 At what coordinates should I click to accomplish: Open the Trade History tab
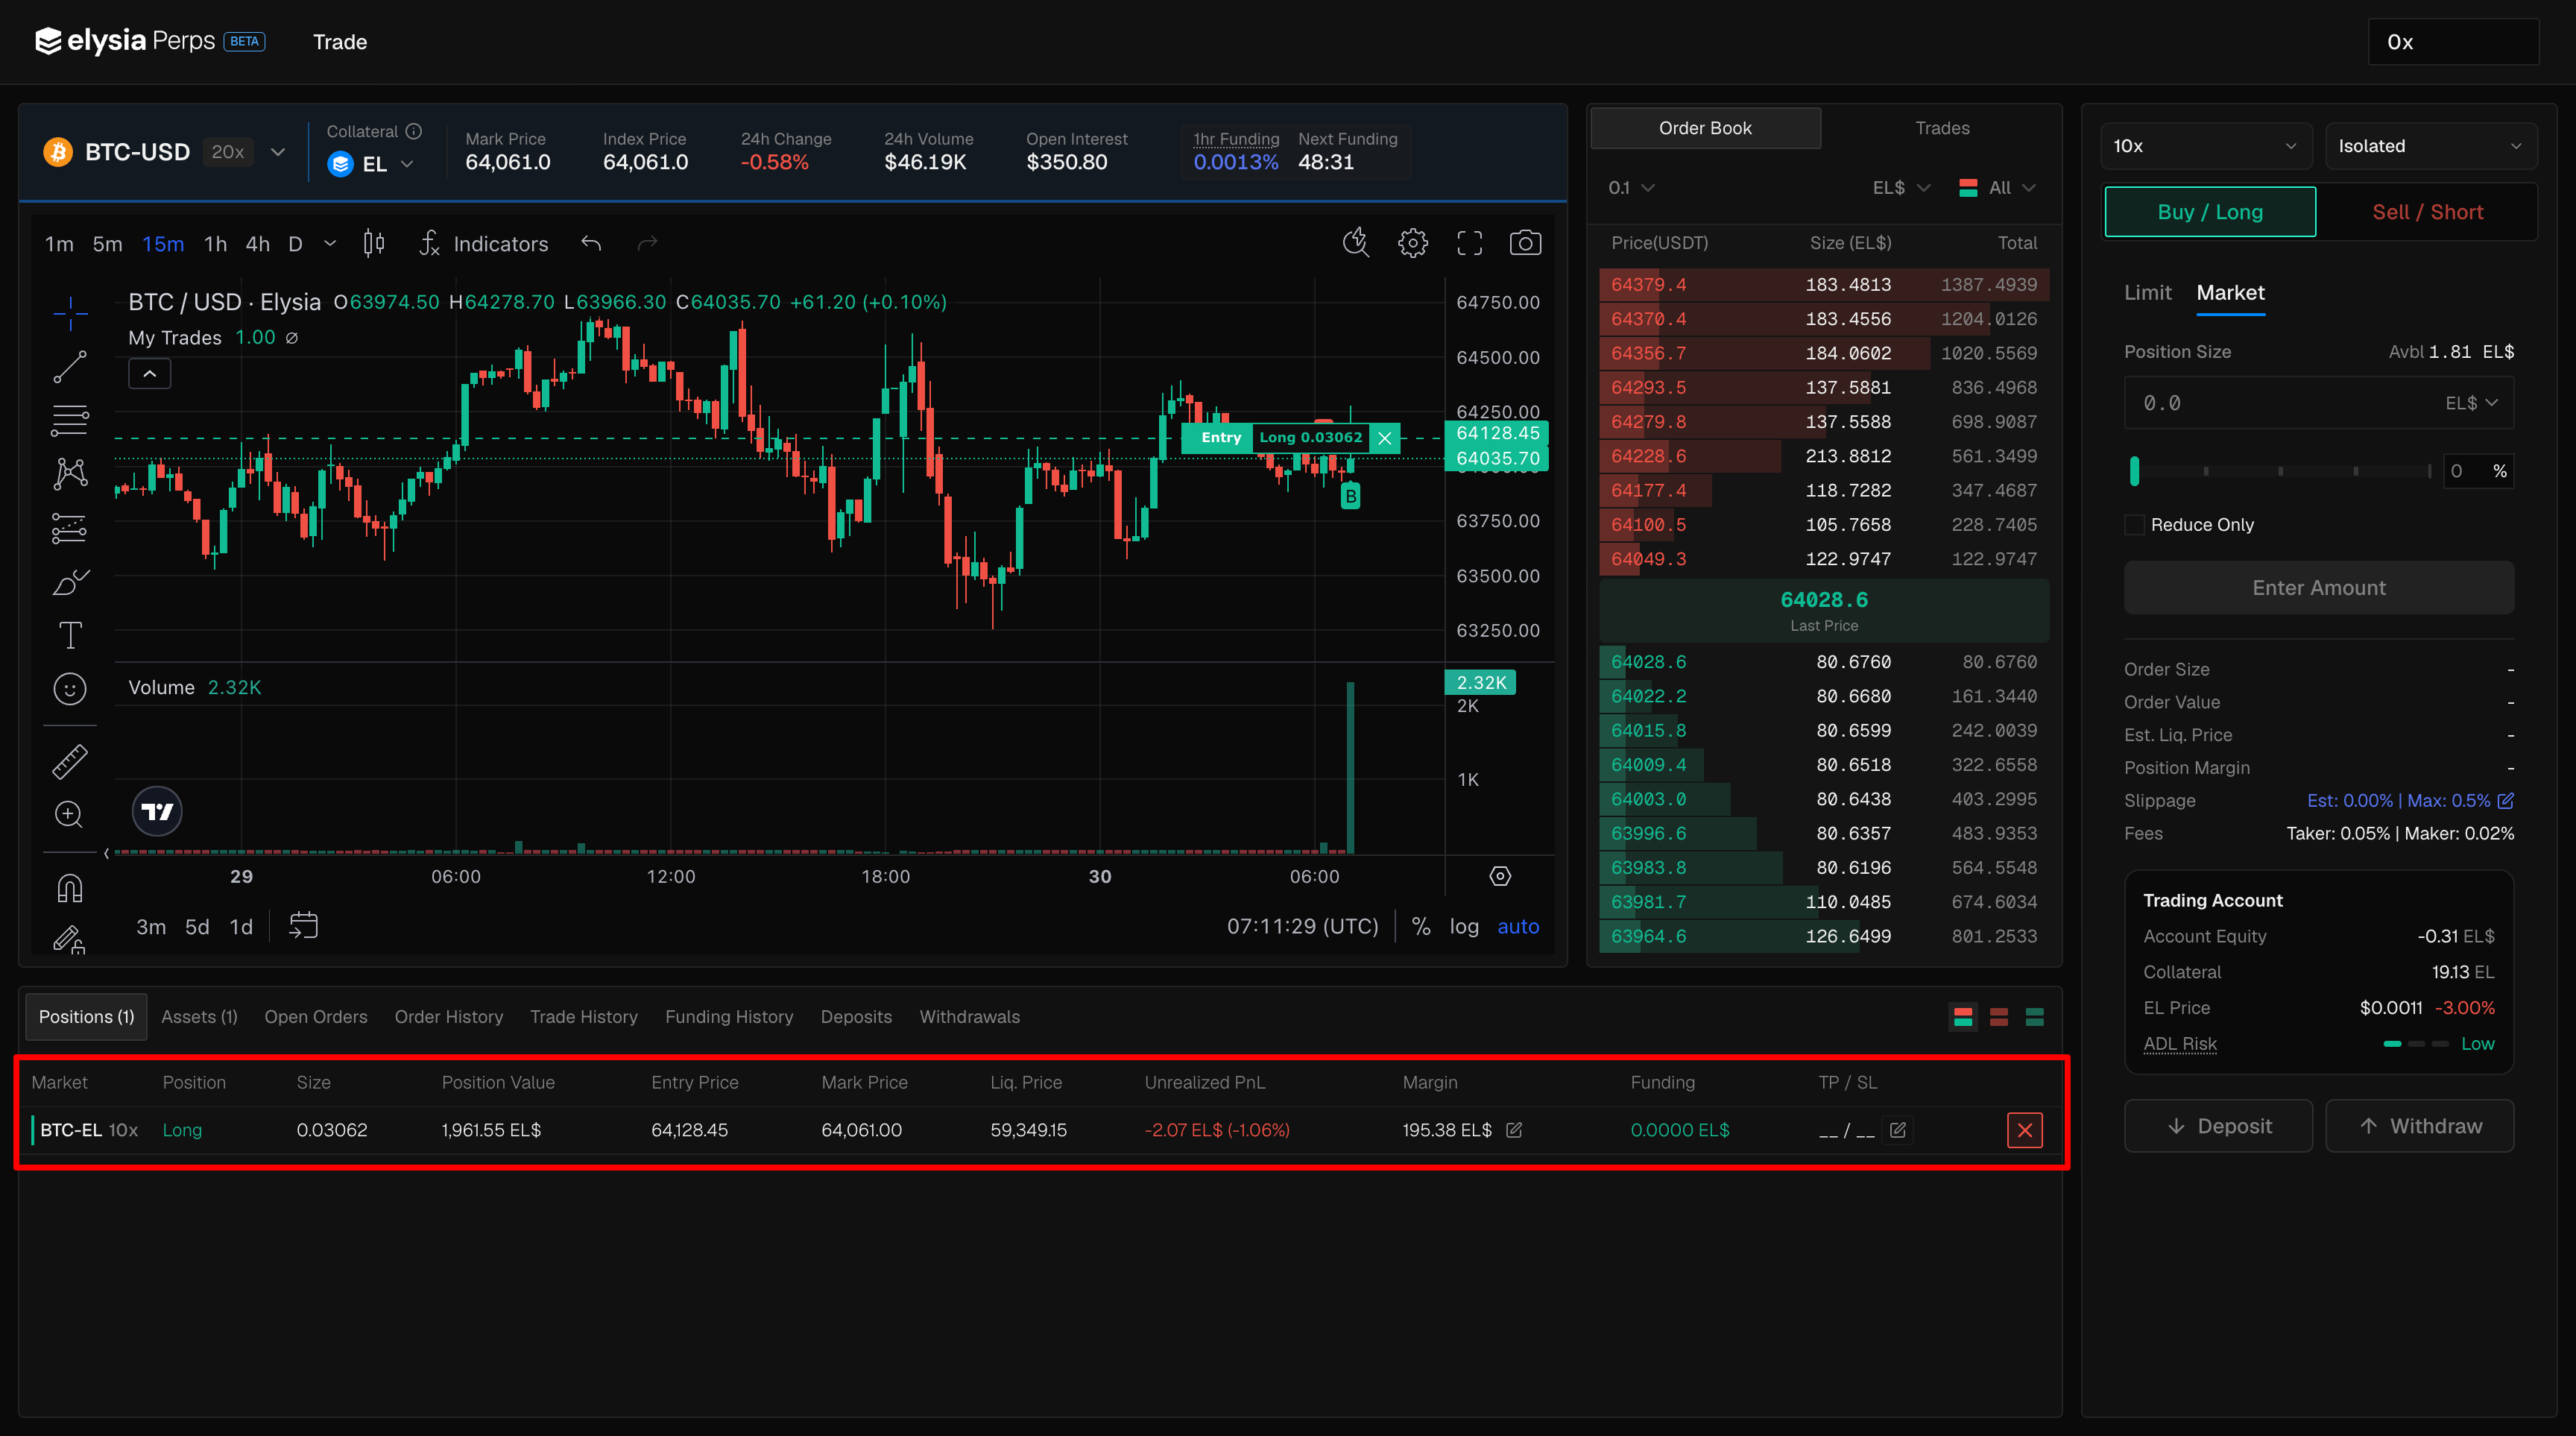click(x=584, y=1017)
